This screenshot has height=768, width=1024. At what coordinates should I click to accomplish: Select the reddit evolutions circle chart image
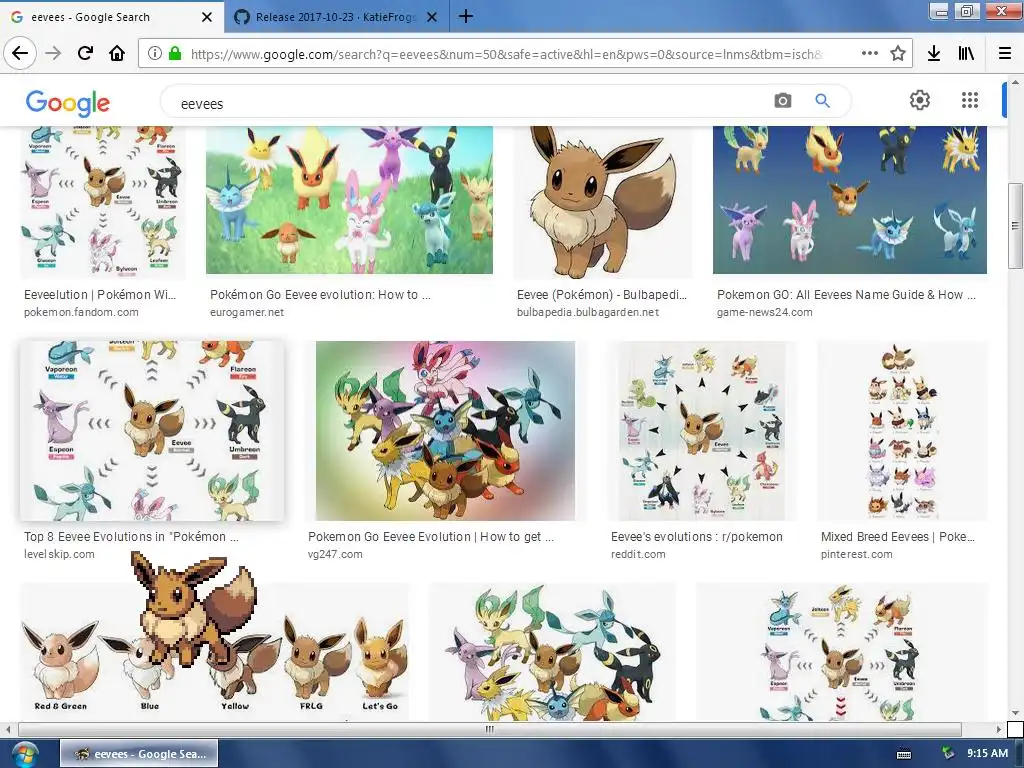point(702,430)
